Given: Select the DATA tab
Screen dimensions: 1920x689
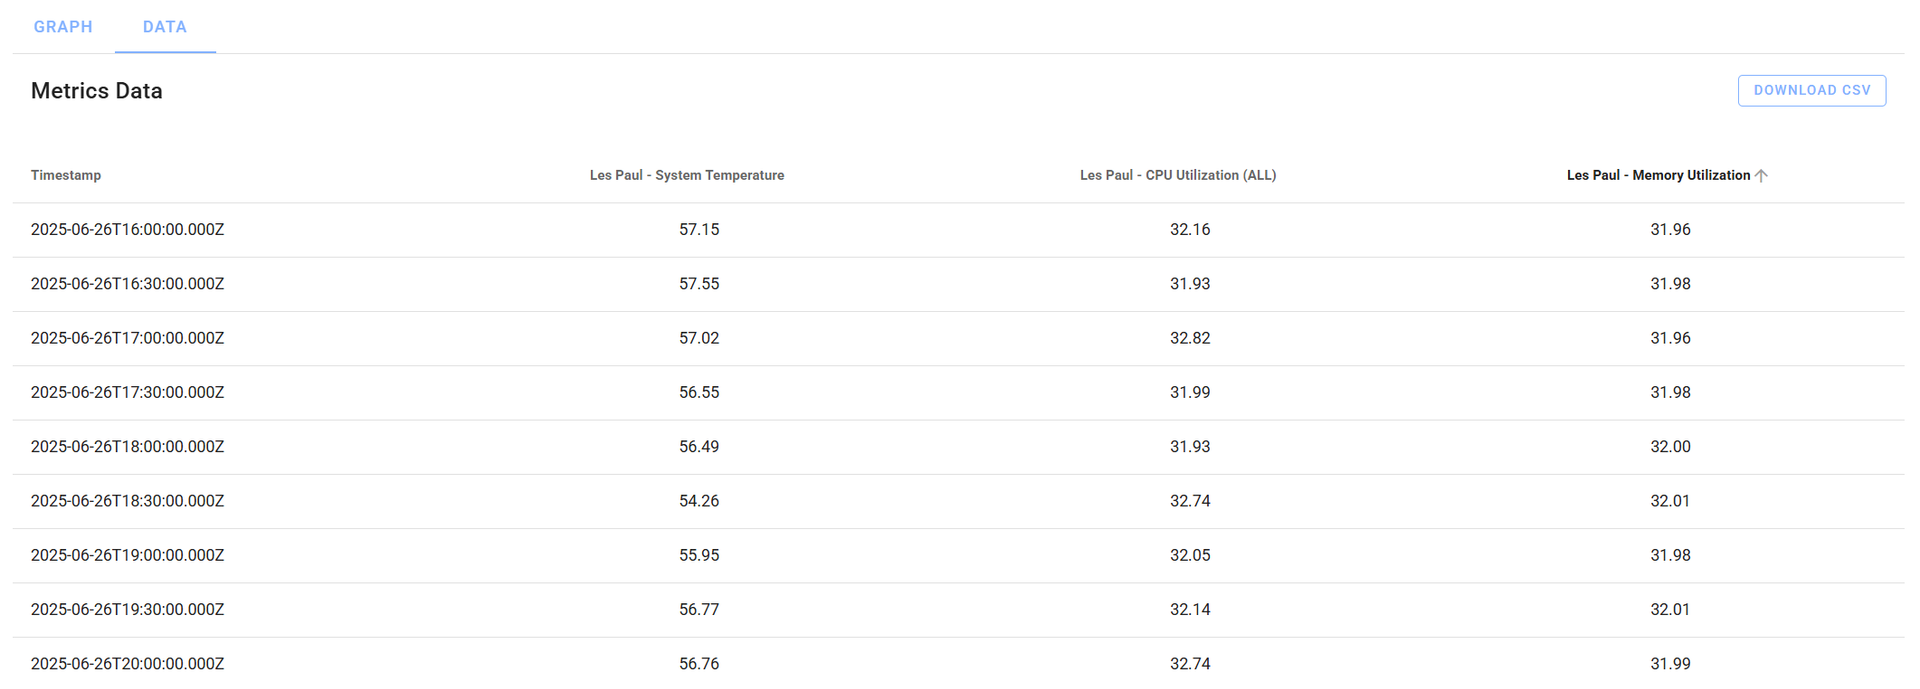Looking at the screenshot, I should pos(165,27).
